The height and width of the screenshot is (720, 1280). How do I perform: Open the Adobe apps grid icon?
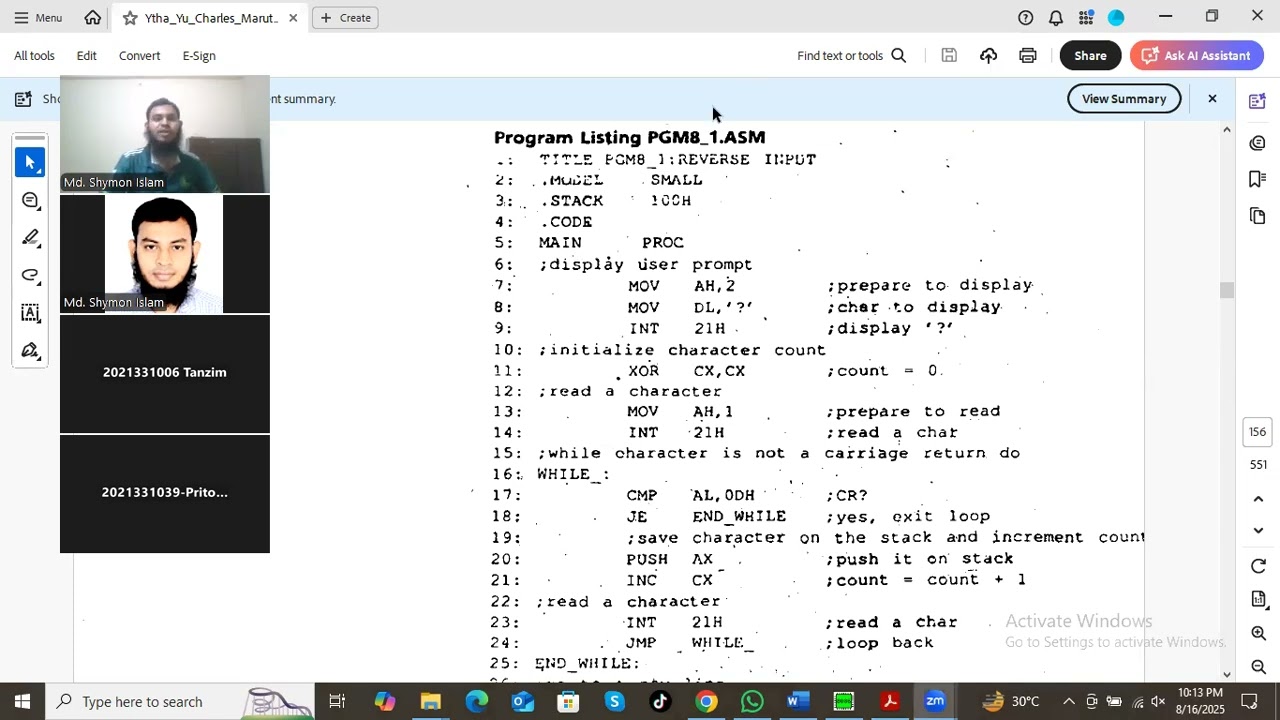(x=1086, y=18)
